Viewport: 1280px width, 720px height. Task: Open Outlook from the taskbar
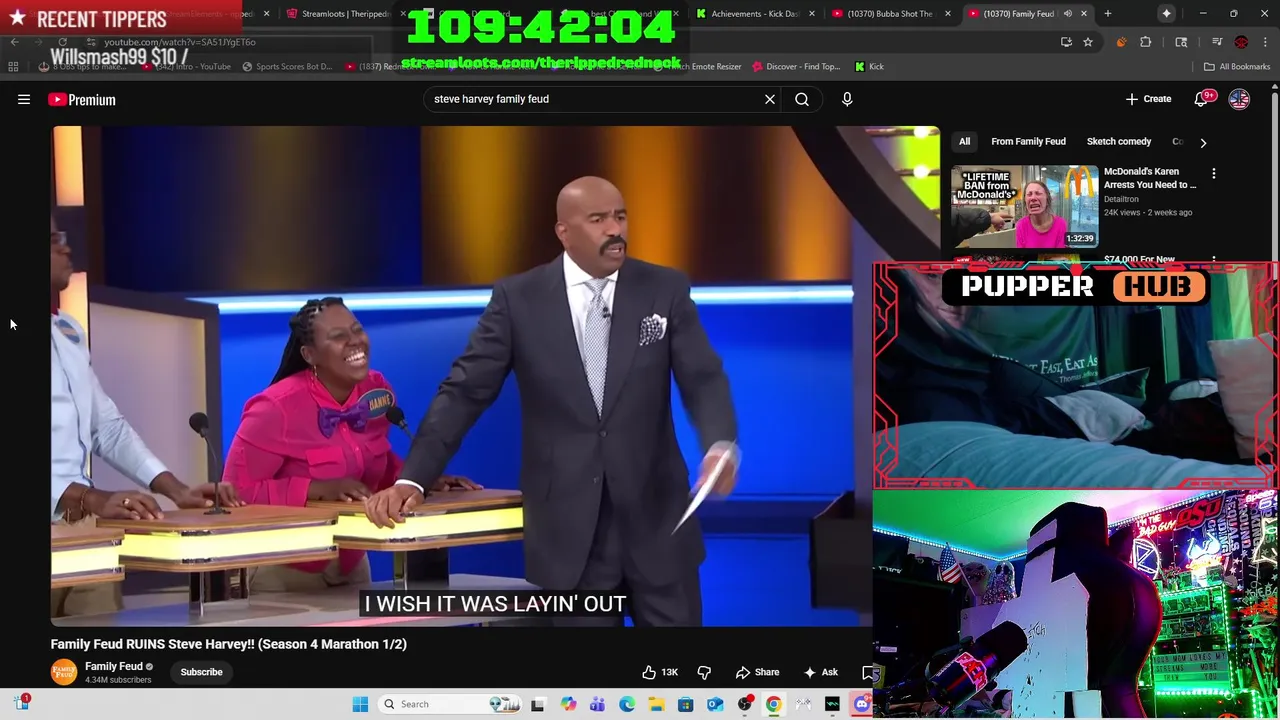(x=715, y=704)
